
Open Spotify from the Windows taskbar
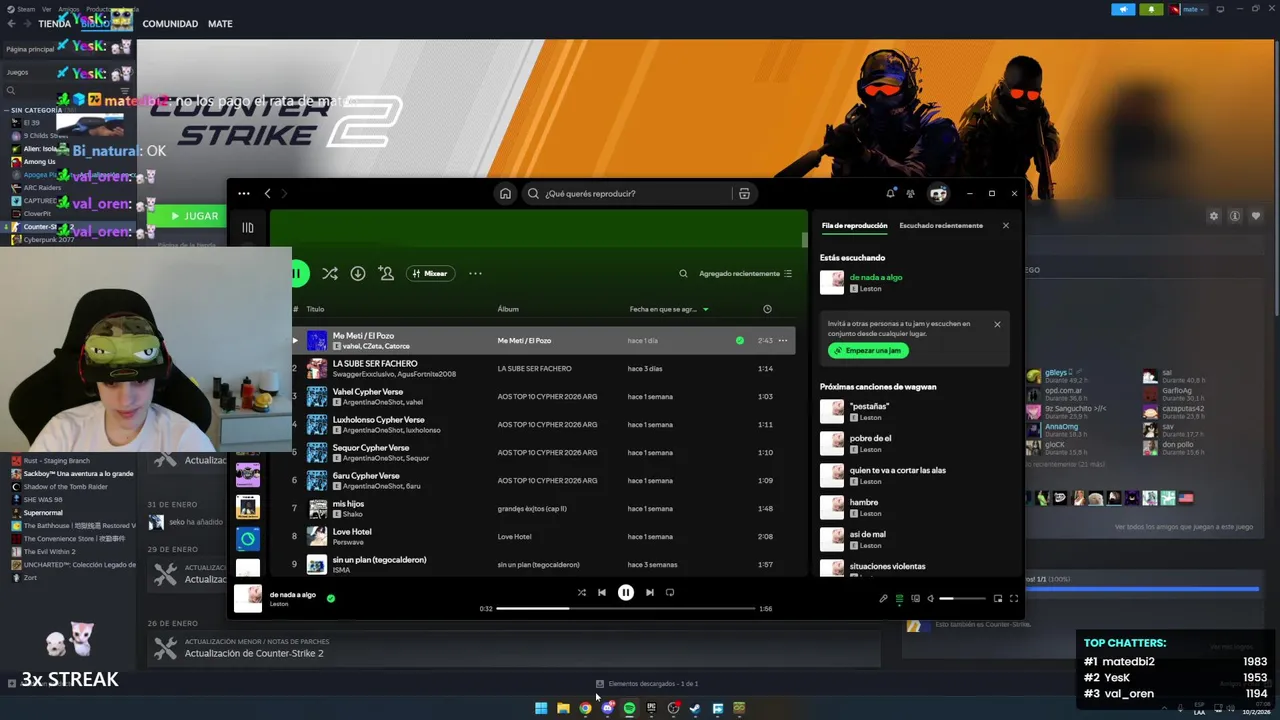click(x=629, y=708)
